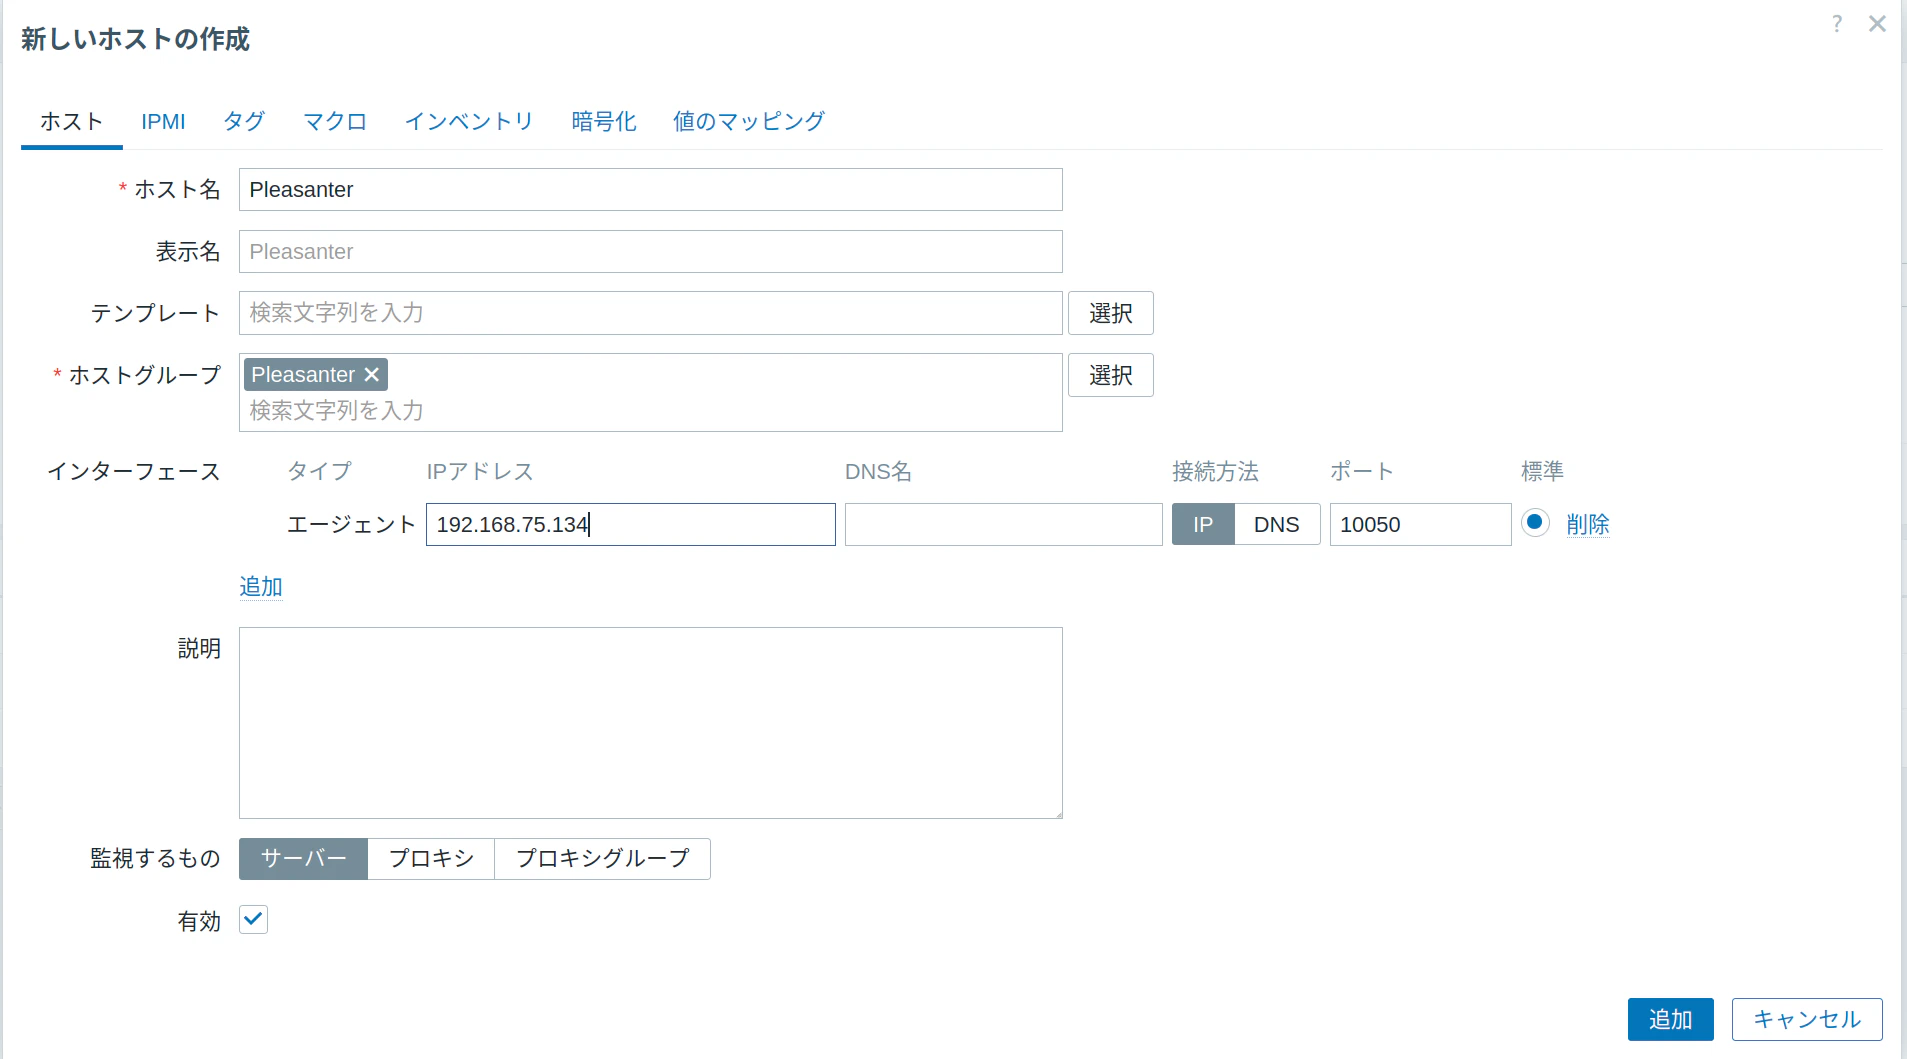Click the 追加 link under interfaces
Image resolution: width=1907 pixels, height=1059 pixels.
point(261,587)
